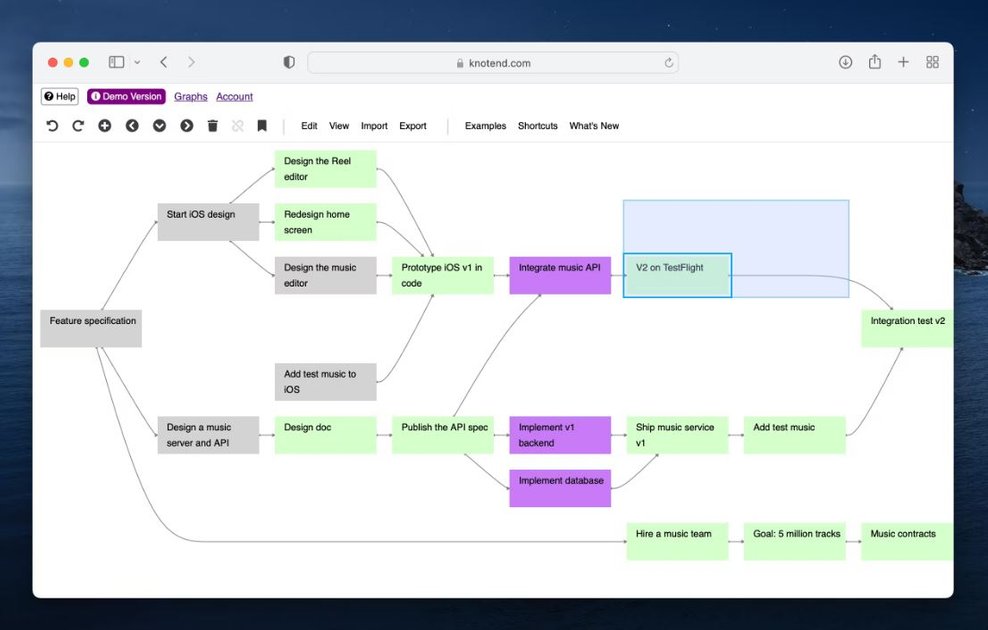Add a new node with the plus-circle icon

(x=105, y=126)
